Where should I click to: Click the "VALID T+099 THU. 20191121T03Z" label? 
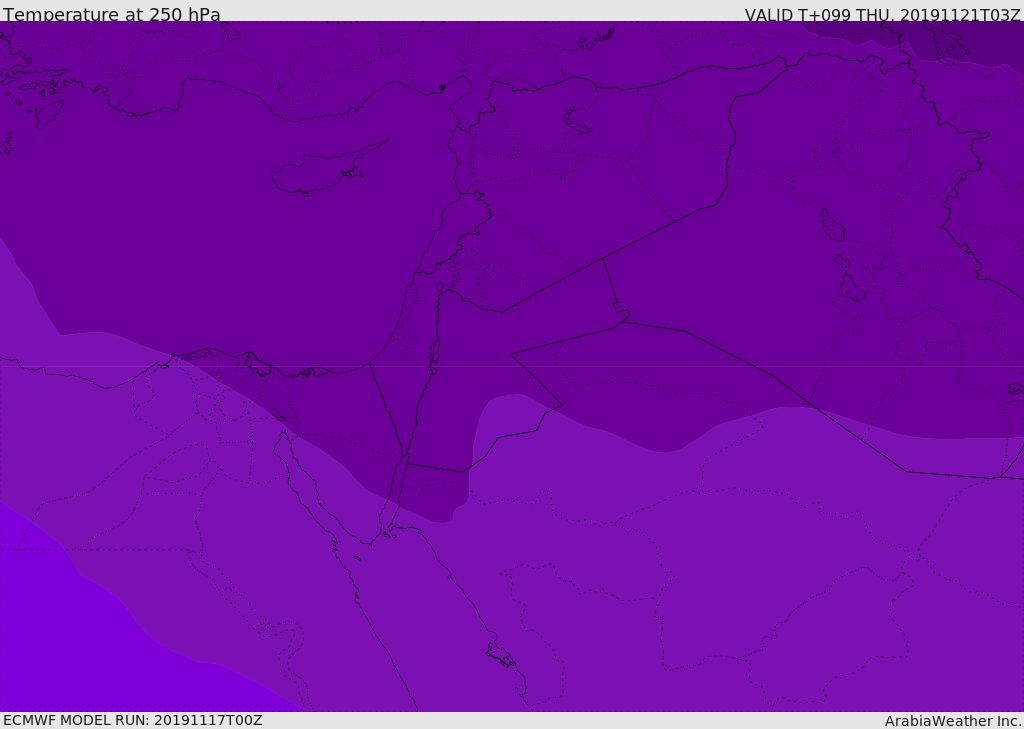coord(882,15)
